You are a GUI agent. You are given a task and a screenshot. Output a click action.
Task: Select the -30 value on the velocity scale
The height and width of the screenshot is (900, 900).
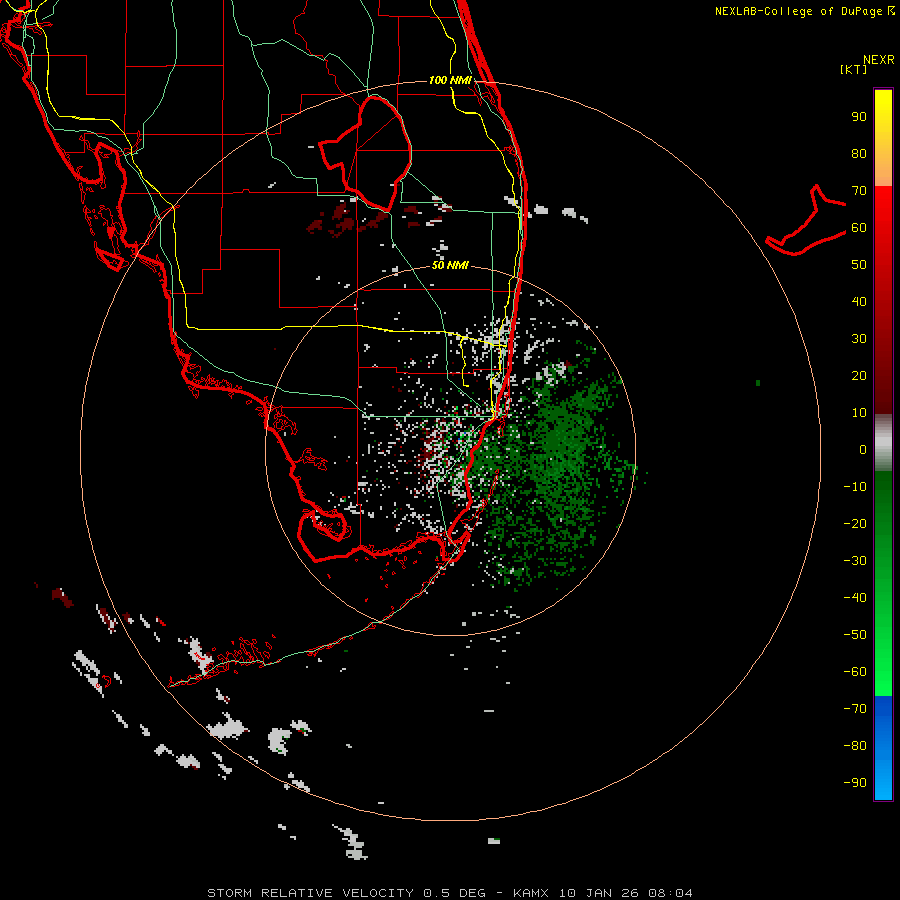(x=855, y=561)
